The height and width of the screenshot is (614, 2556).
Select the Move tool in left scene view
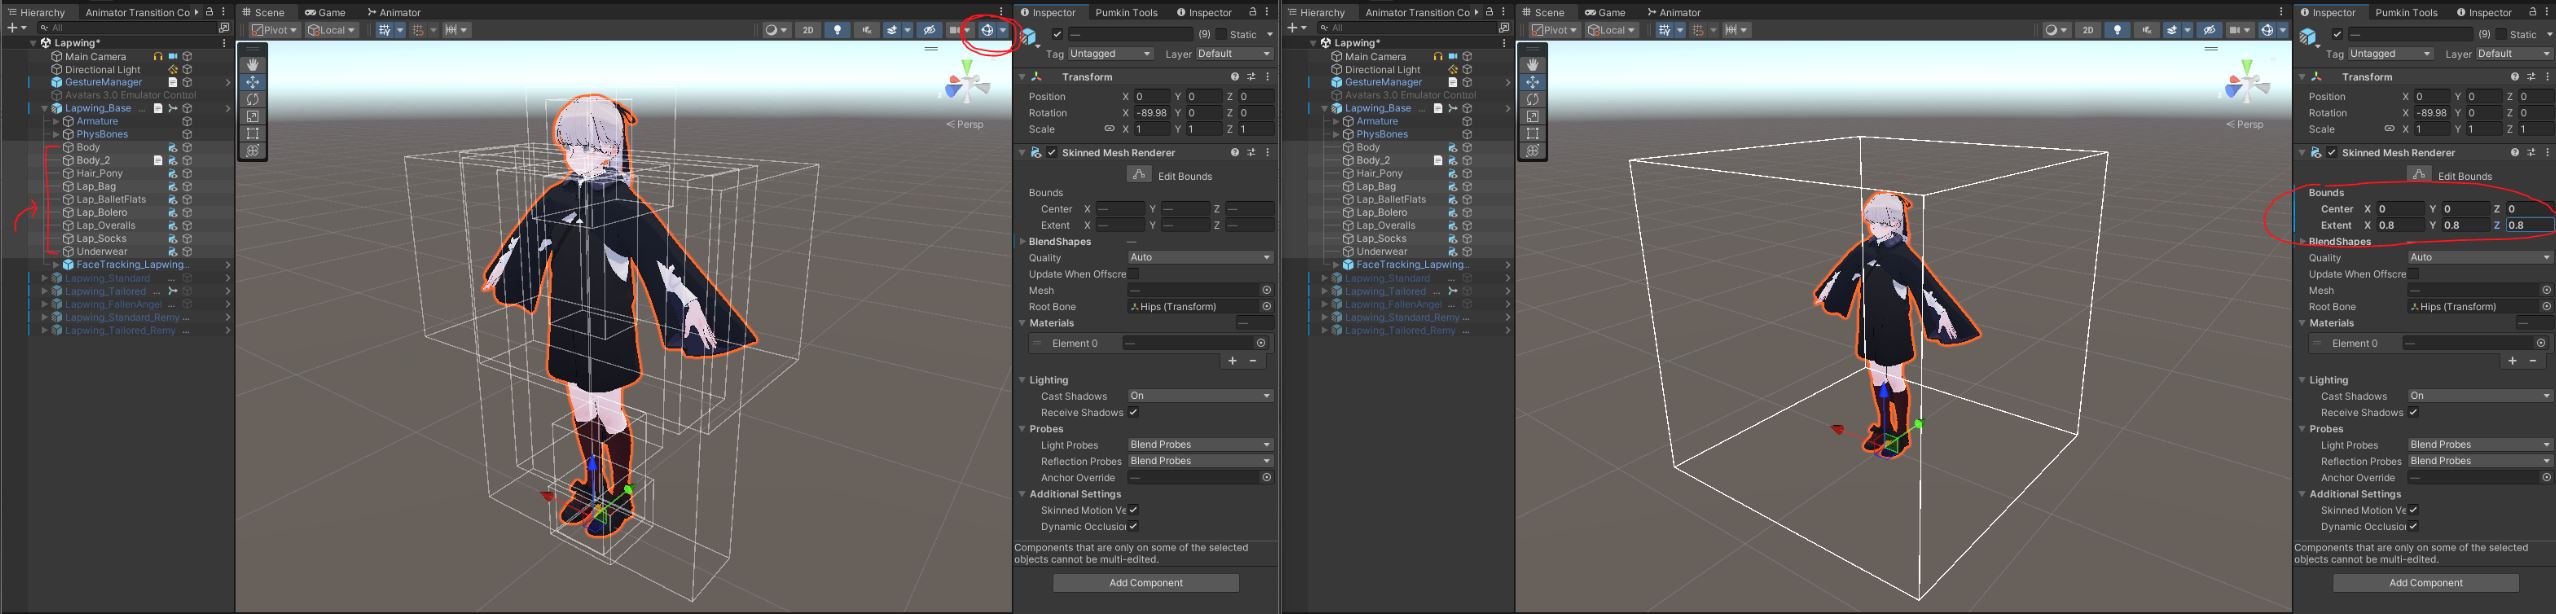252,82
